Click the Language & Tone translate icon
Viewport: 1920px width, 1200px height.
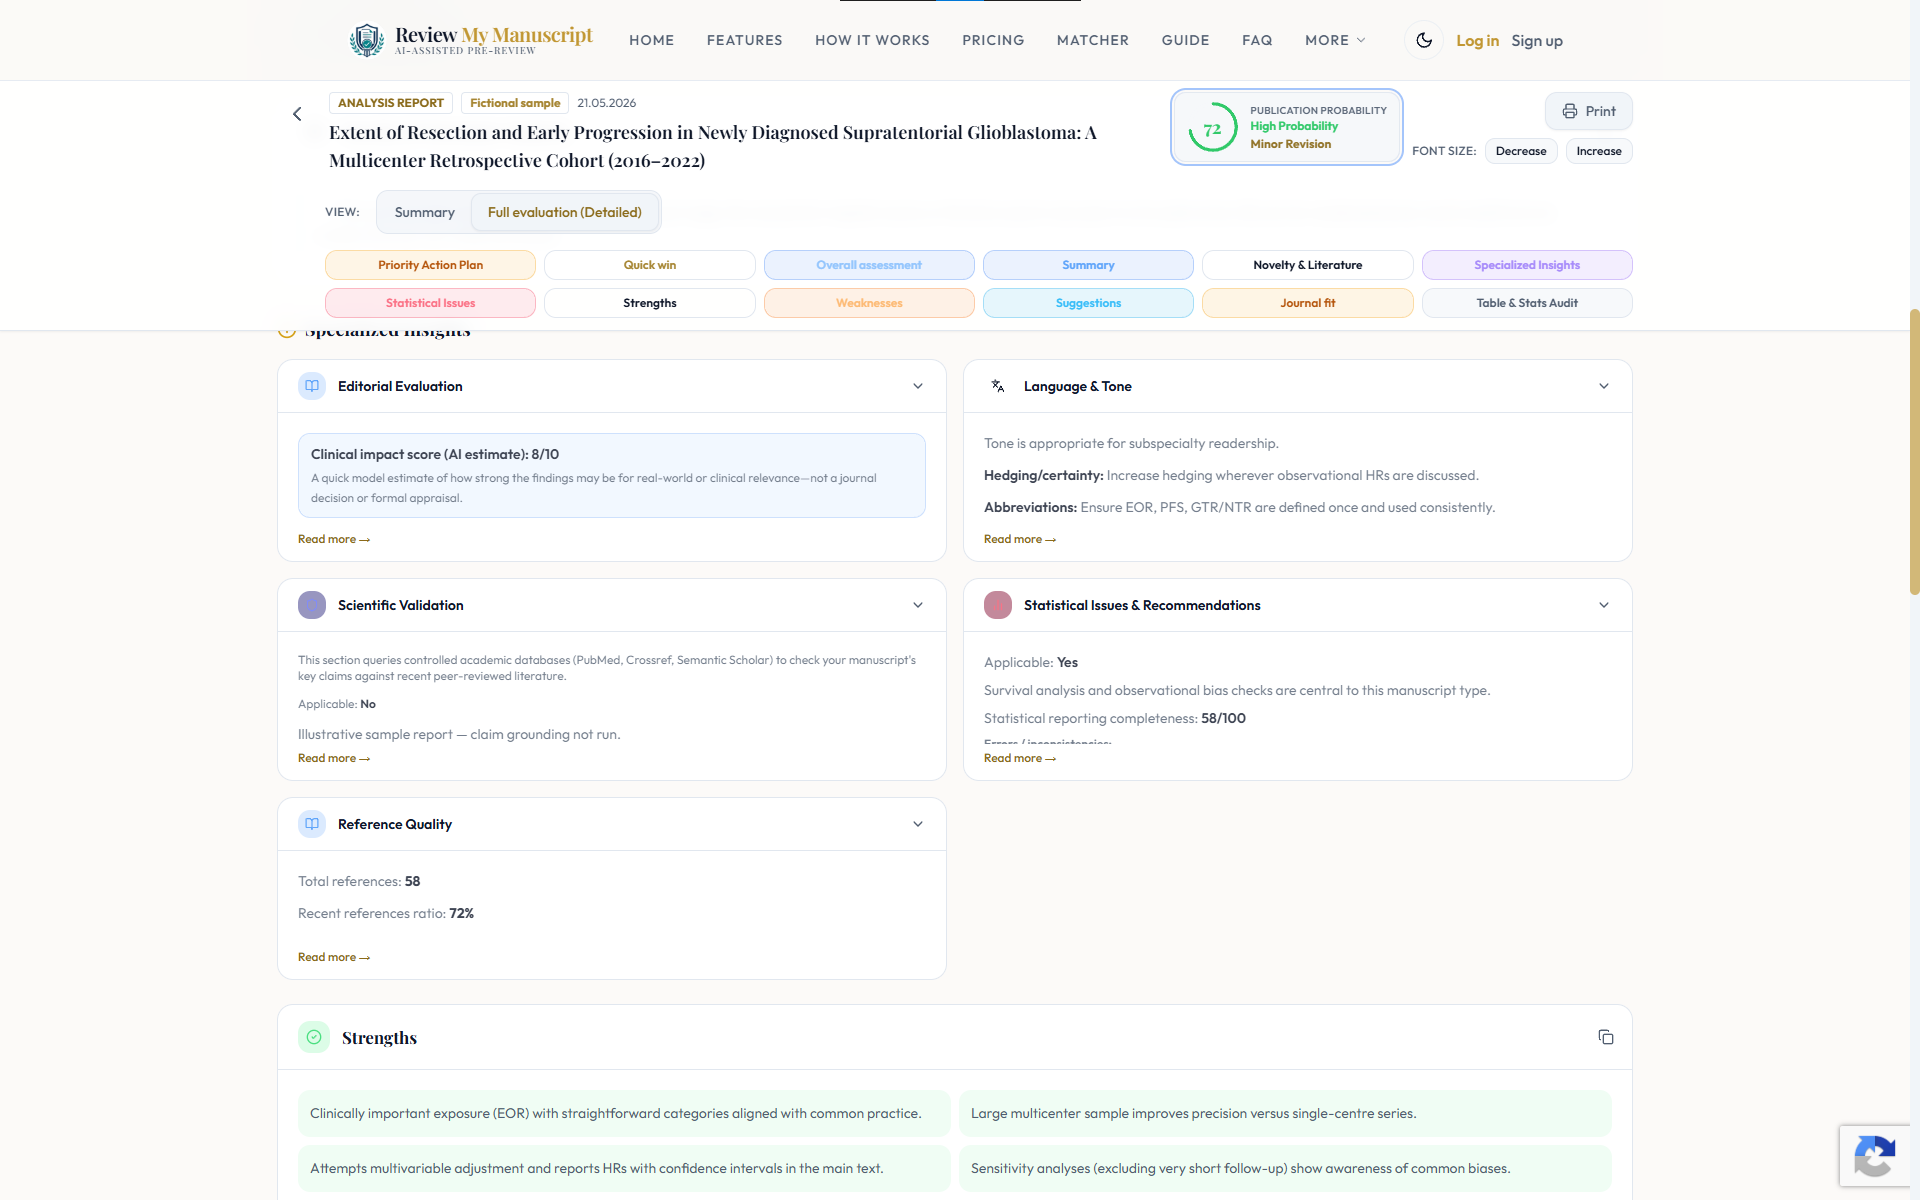[x=998, y=386]
